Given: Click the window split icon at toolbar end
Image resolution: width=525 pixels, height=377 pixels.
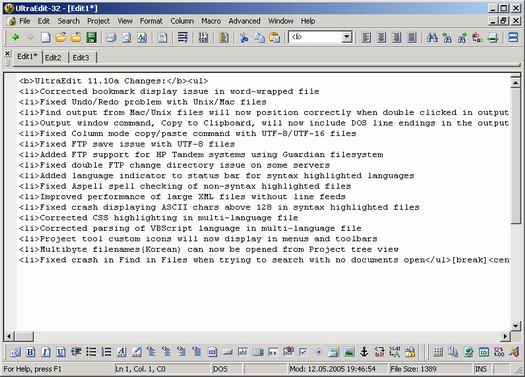Looking at the screenshot, I should tap(513, 37).
